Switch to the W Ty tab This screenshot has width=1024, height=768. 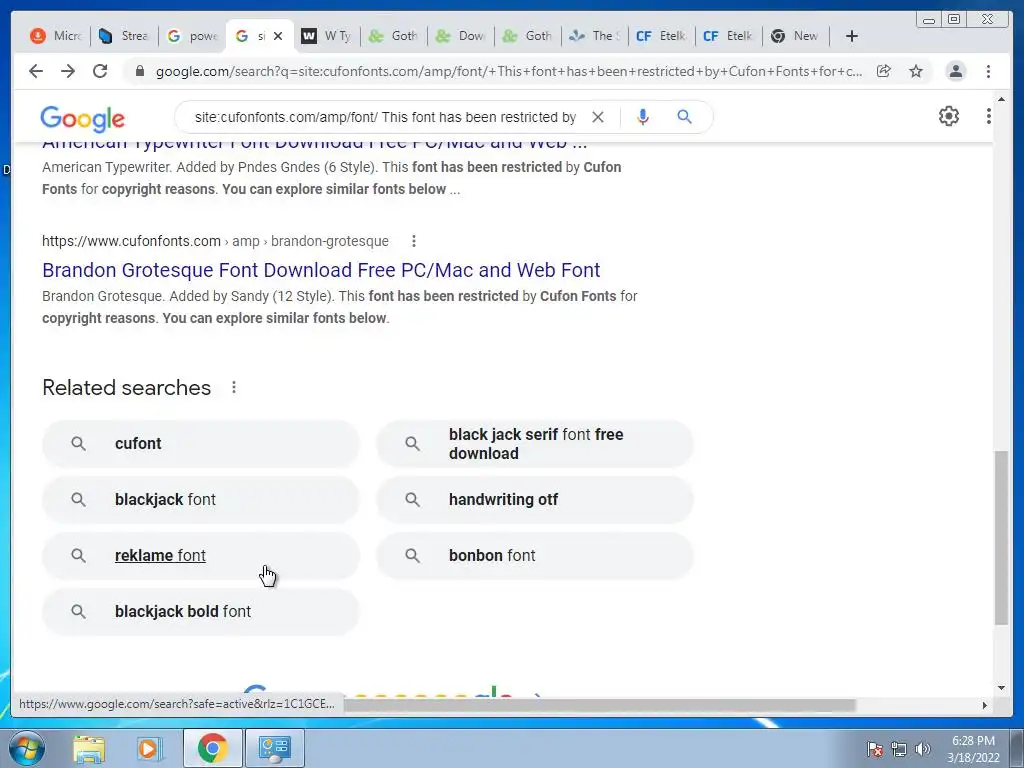pos(327,36)
